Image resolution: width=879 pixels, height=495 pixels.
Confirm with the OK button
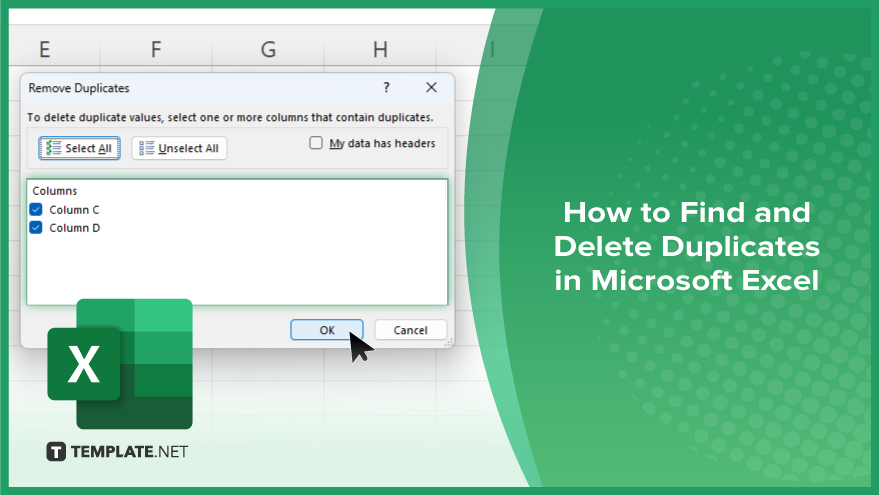(x=327, y=330)
